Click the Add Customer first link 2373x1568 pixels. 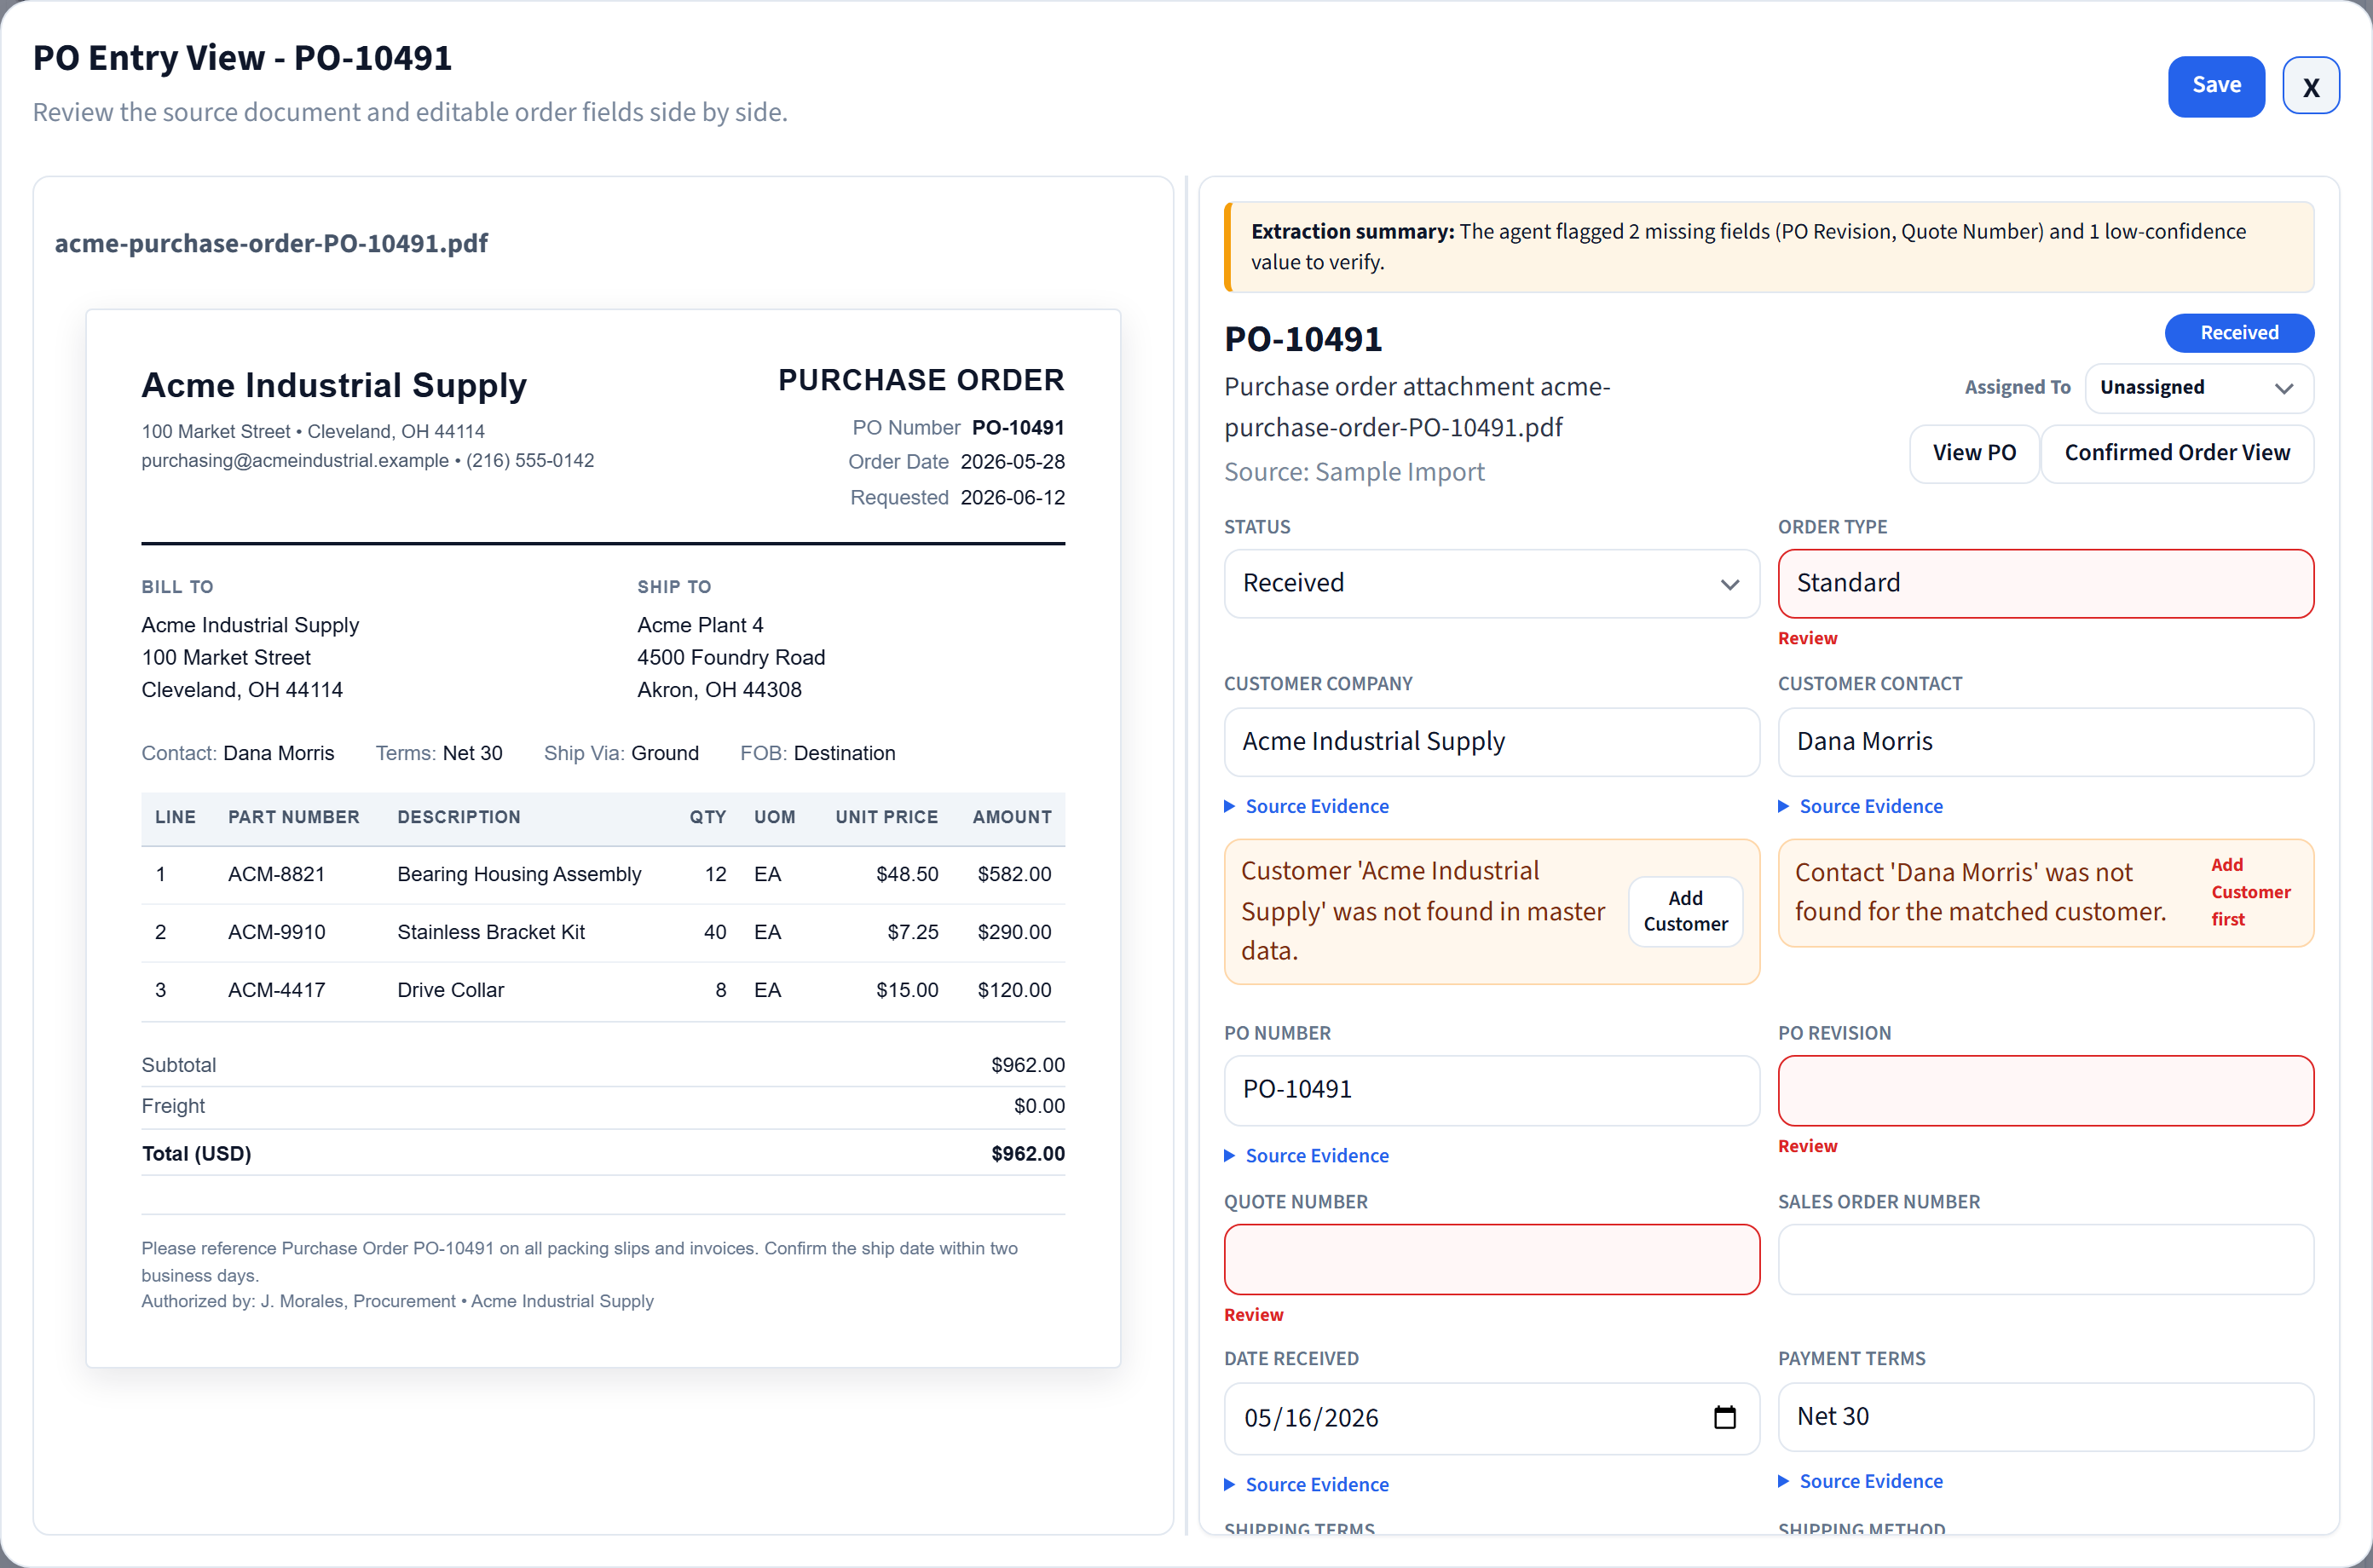tap(2249, 892)
